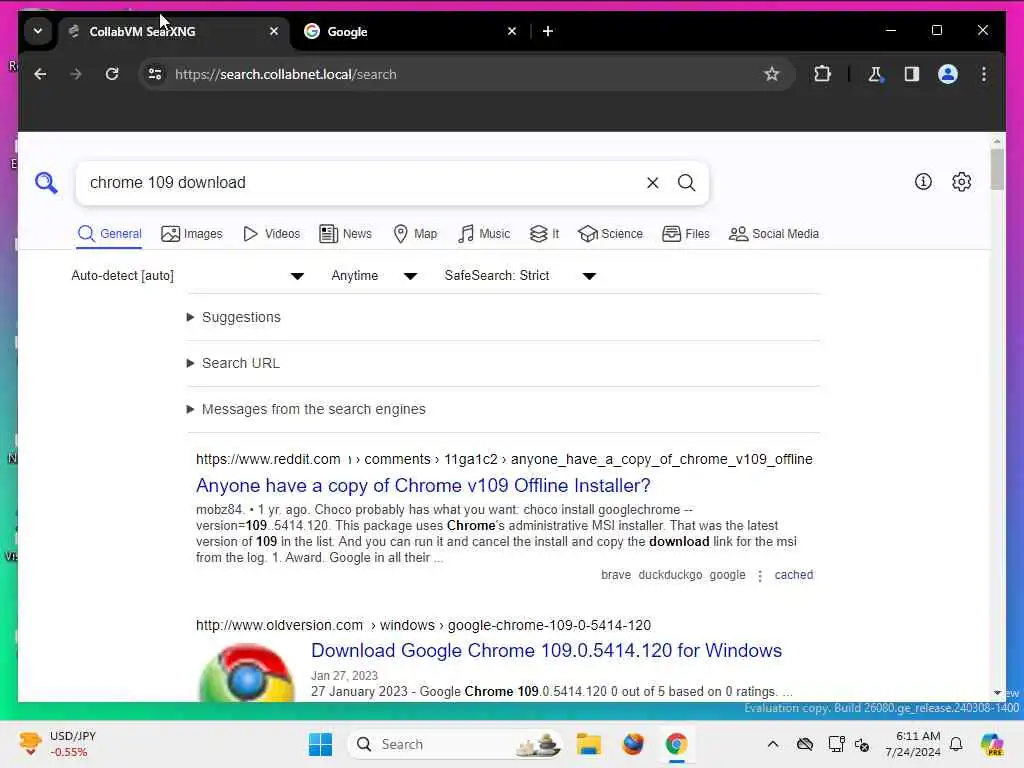Open the oldversion.com result URL
The image size is (1024, 768).
(423, 625)
